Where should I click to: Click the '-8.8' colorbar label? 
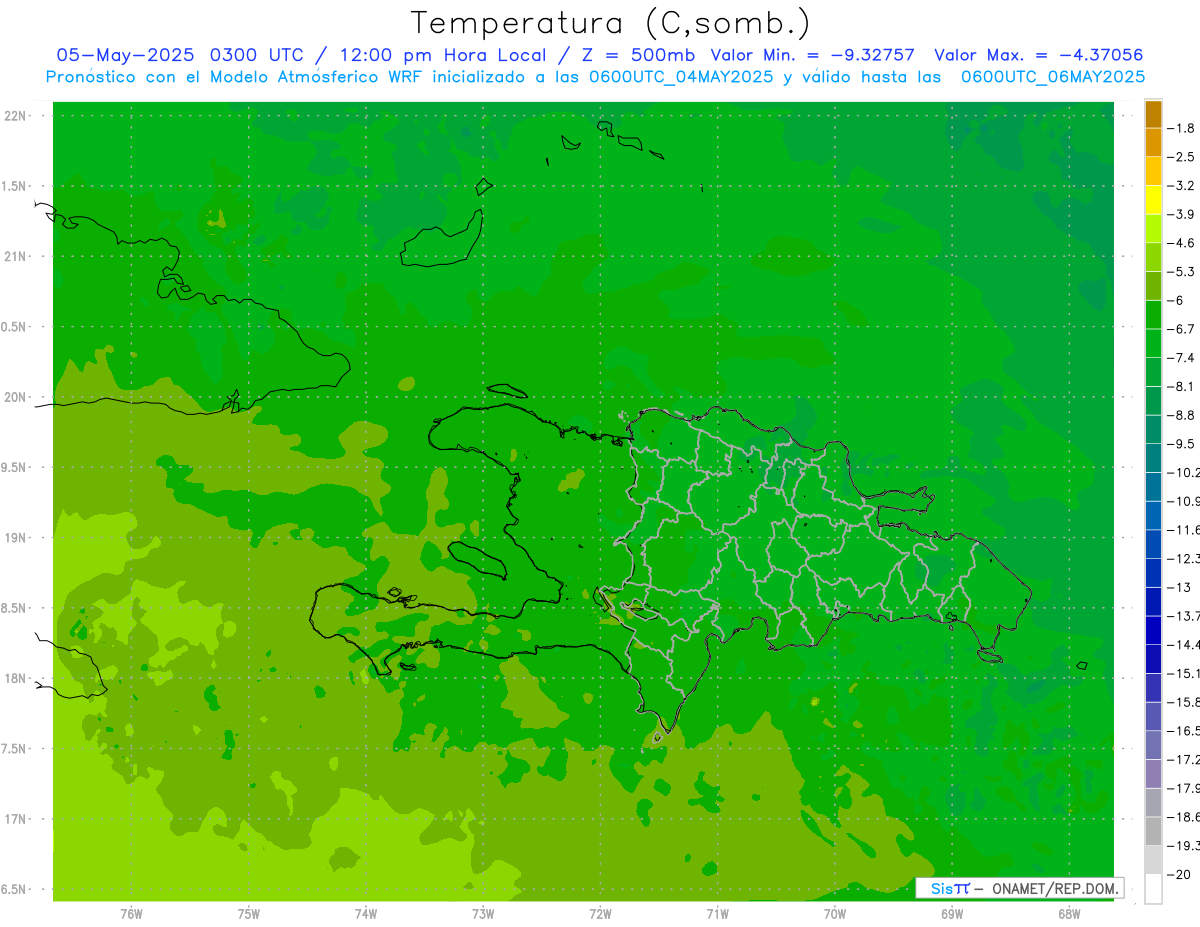pos(1182,415)
